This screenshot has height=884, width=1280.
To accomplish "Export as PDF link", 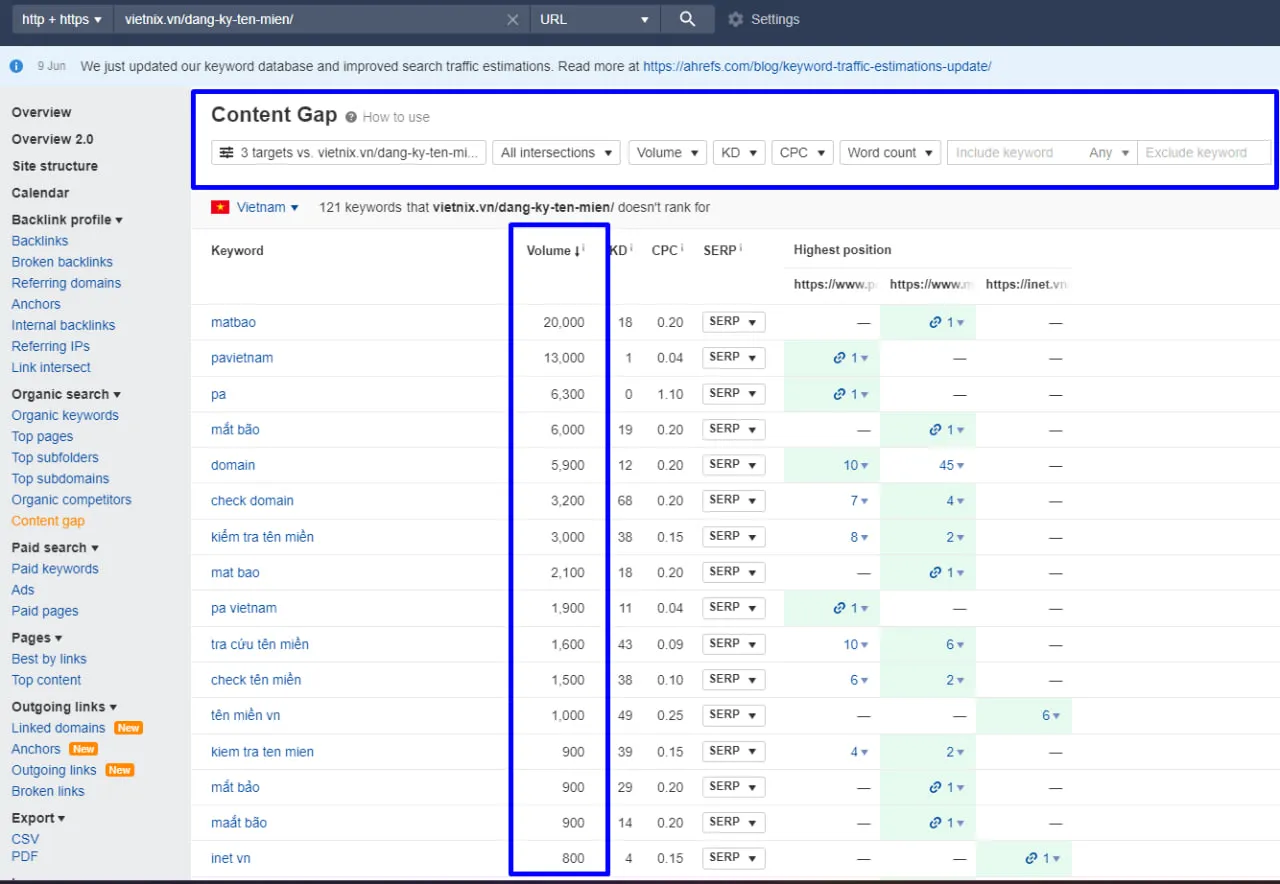I will (24, 856).
